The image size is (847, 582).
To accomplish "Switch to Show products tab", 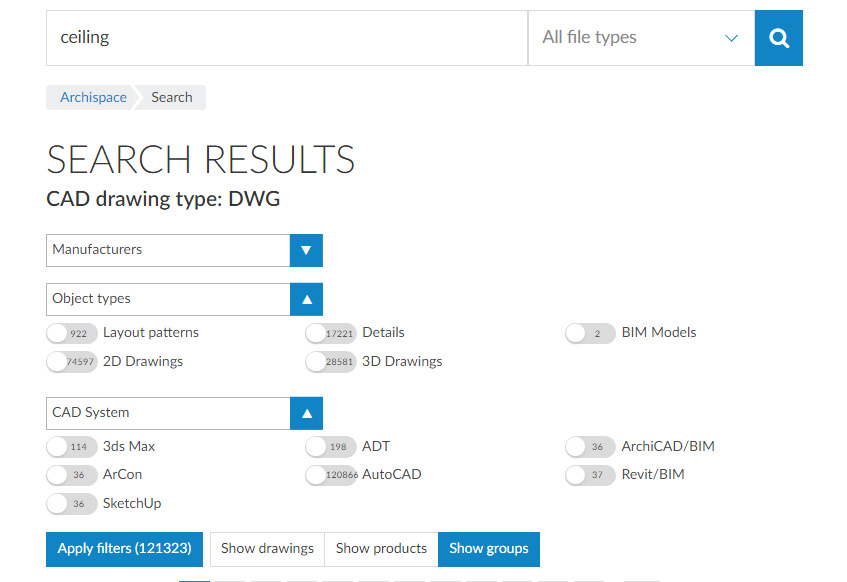I will click(381, 549).
